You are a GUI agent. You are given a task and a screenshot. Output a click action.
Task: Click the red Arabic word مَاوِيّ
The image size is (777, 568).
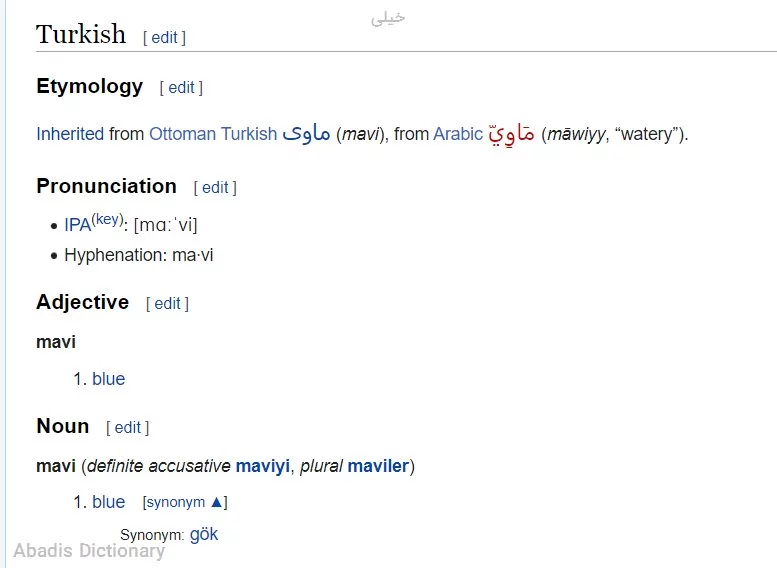point(511,133)
